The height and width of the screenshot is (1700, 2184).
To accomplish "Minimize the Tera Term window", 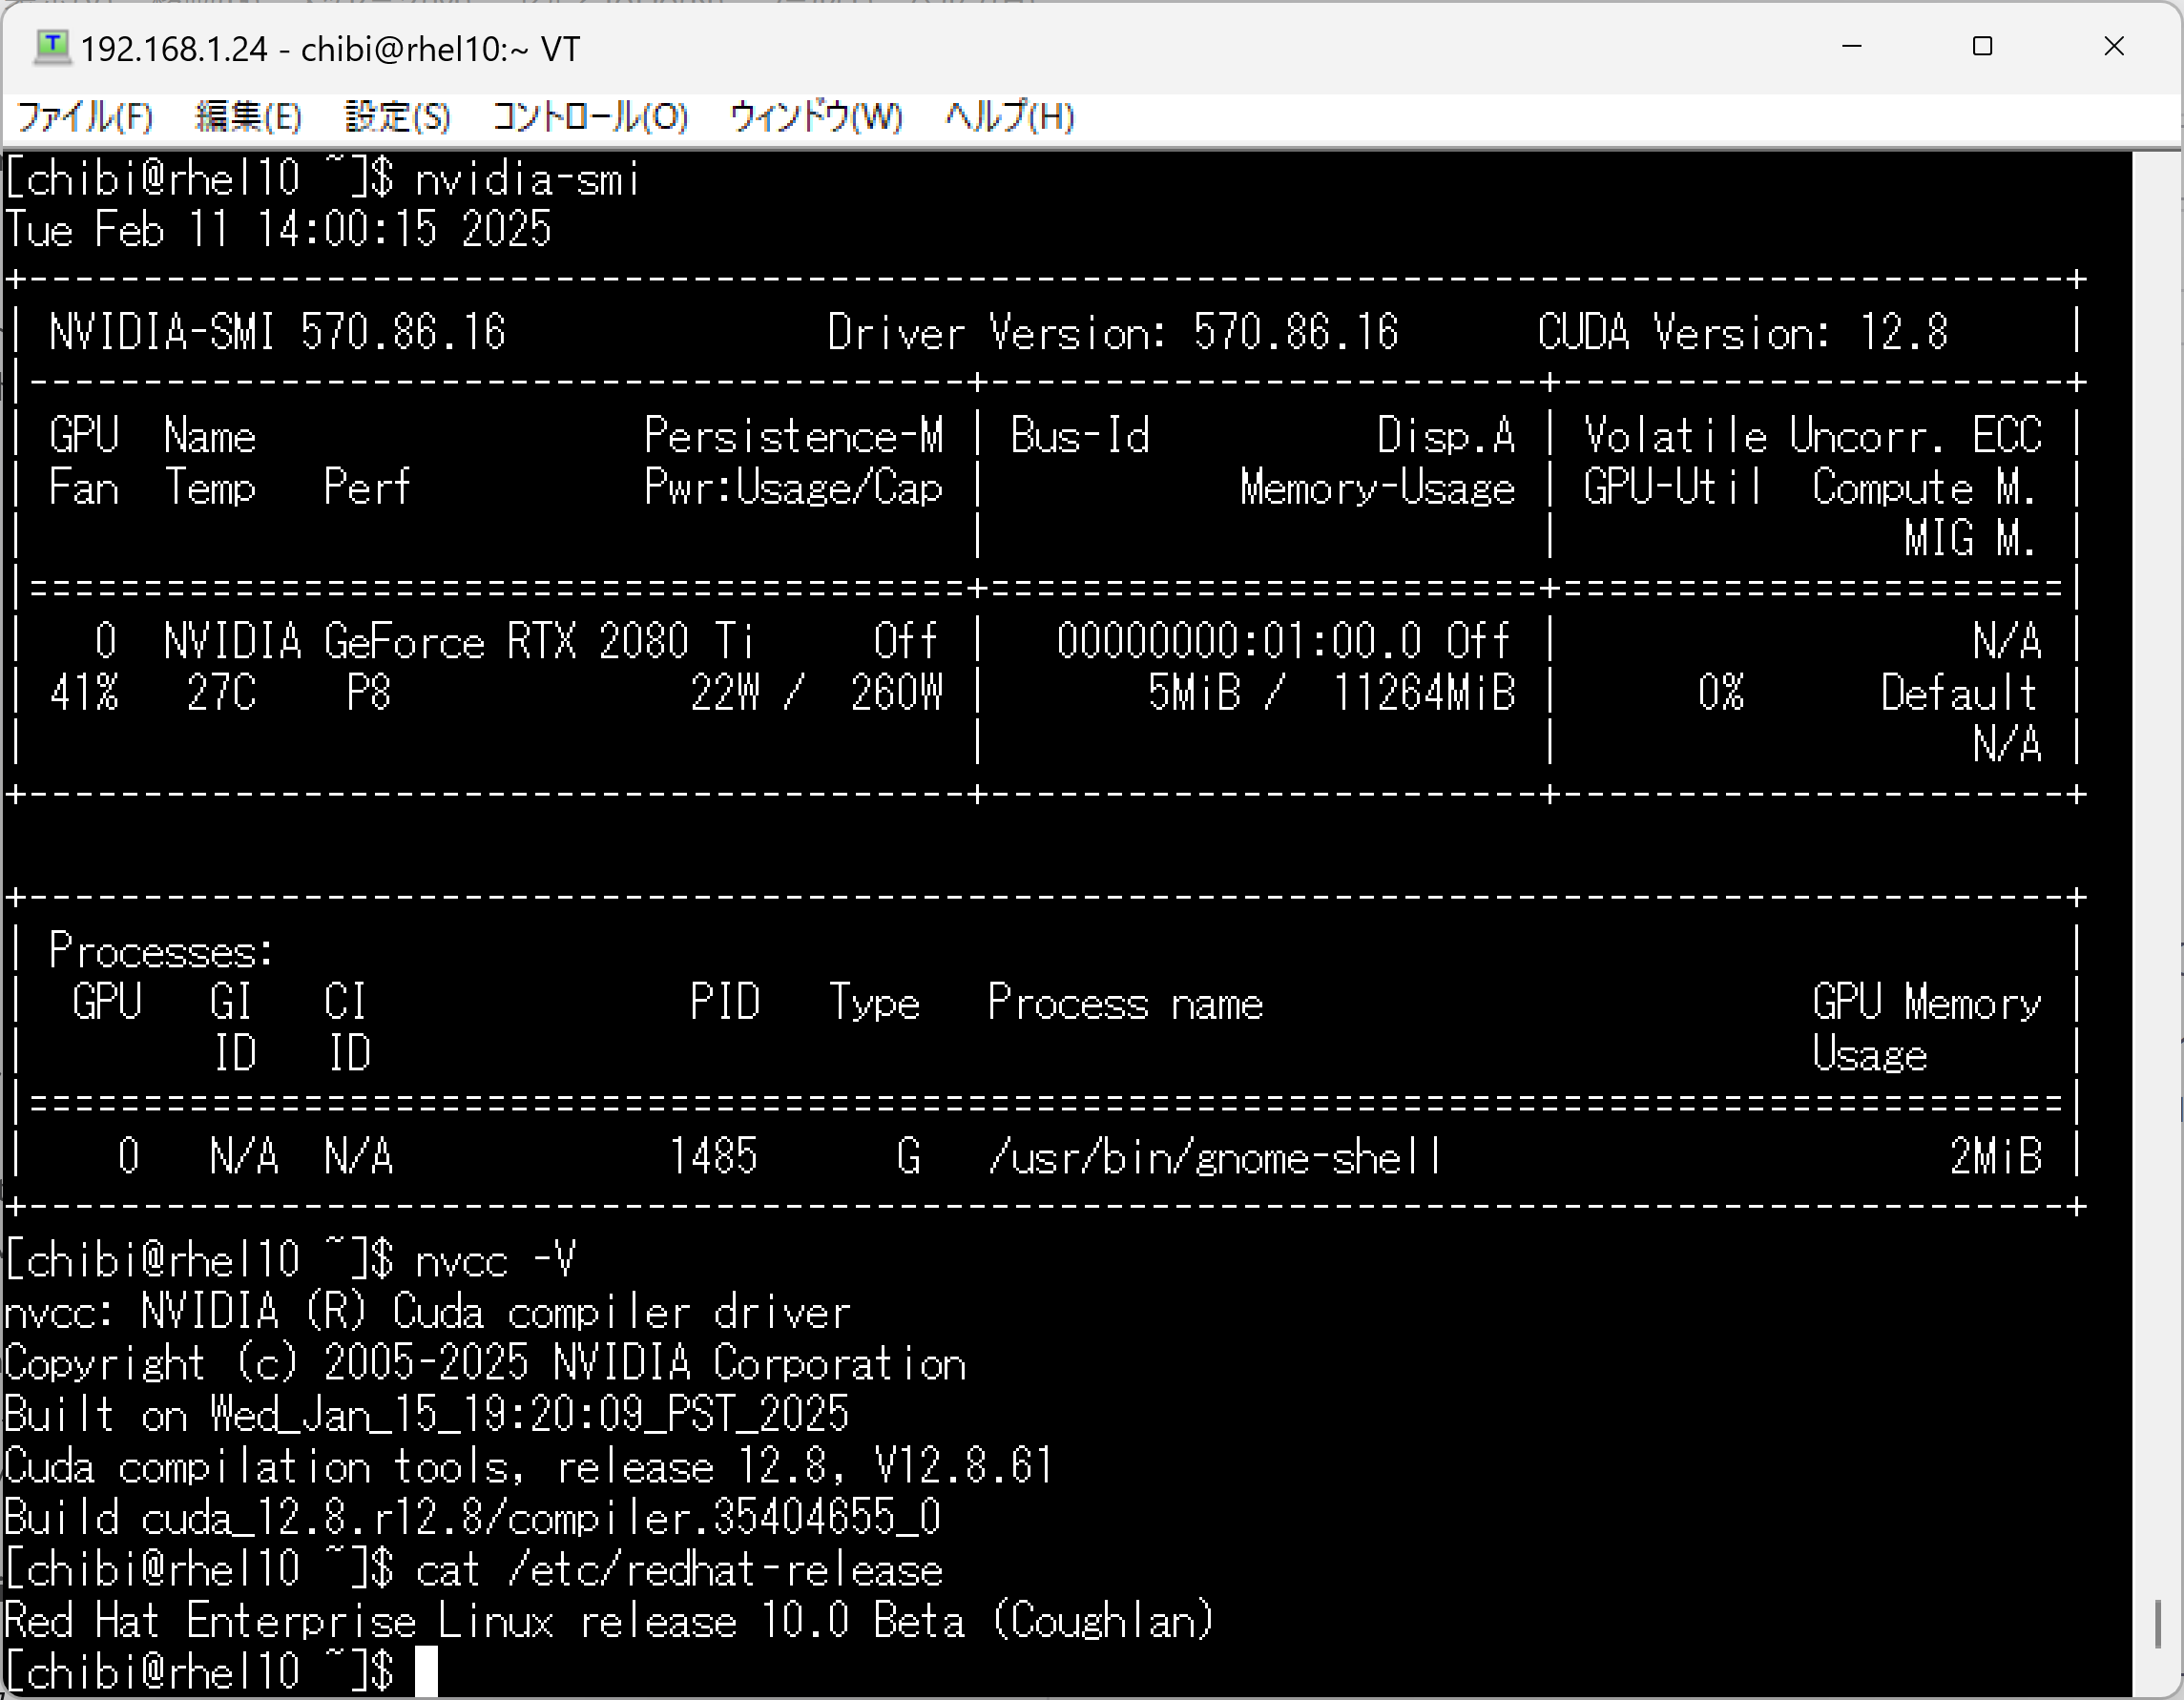I will coord(1851,47).
